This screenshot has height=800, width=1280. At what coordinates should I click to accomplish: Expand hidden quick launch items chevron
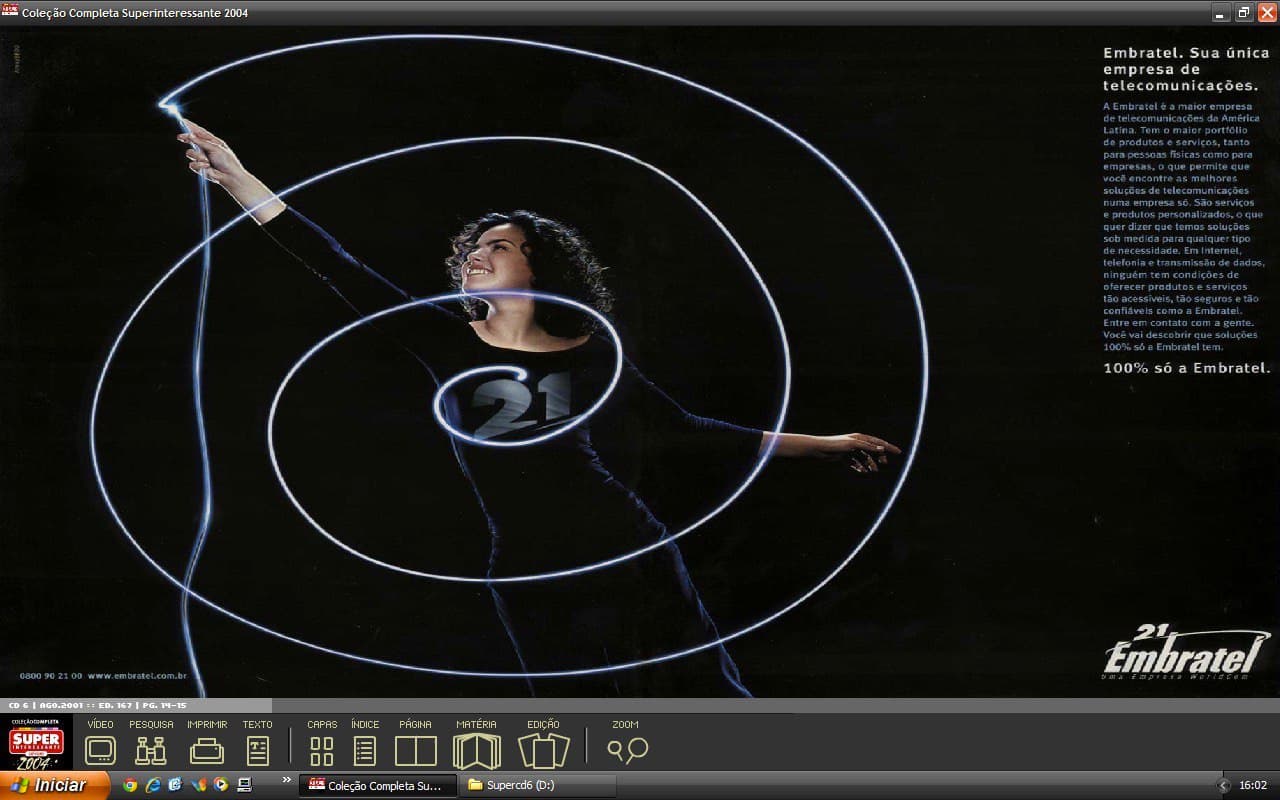(x=287, y=779)
